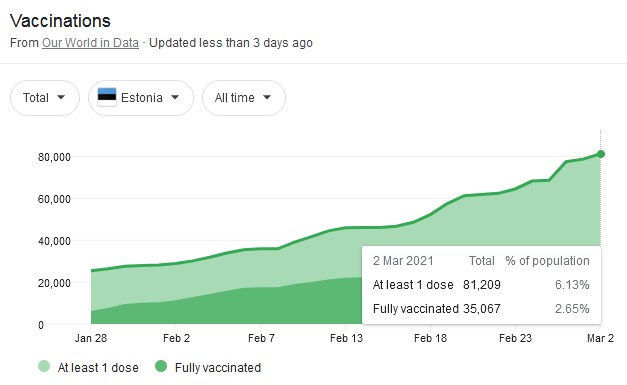
Task: Click the 81,209 total in the tooltip
Action: click(x=482, y=285)
